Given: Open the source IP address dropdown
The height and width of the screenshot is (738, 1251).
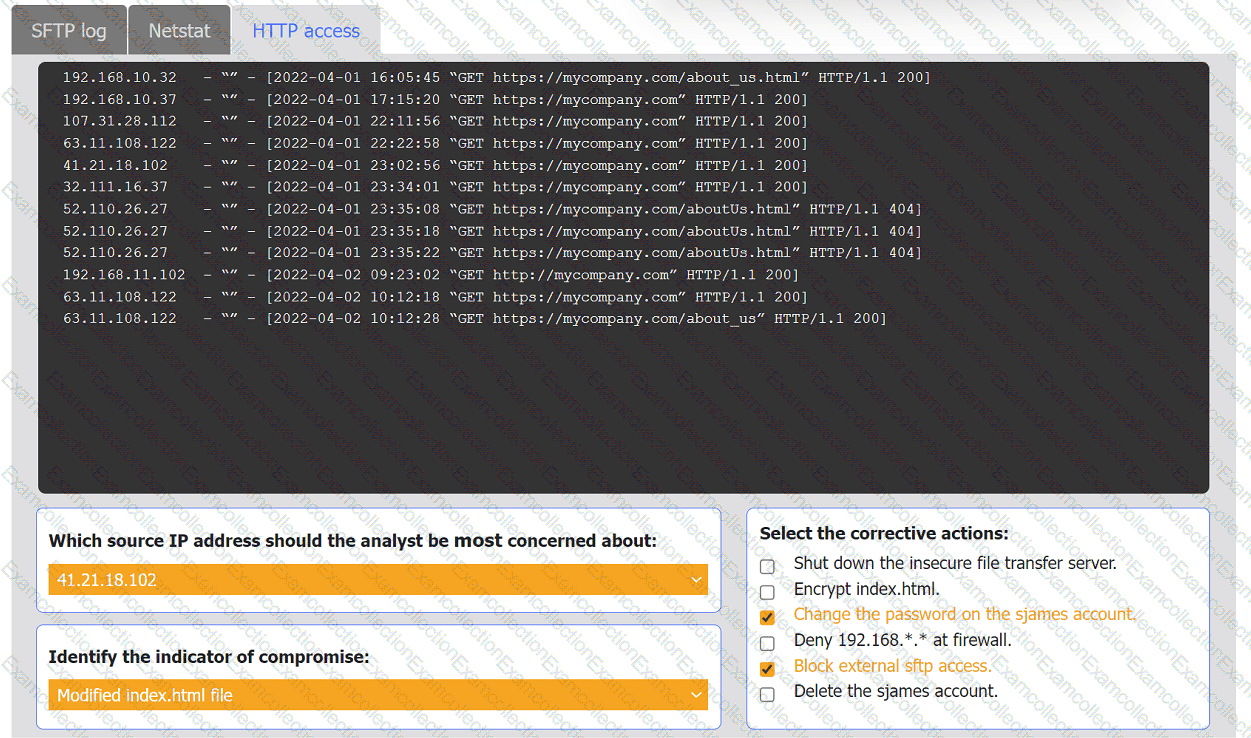Looking at the screenshot, I should click(377, 580).
